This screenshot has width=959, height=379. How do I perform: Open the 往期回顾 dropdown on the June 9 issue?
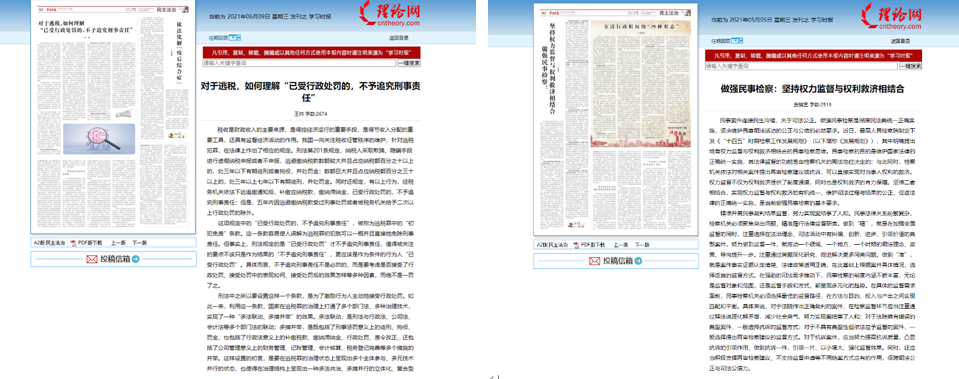pyautogui.click(x=235, y=37)
